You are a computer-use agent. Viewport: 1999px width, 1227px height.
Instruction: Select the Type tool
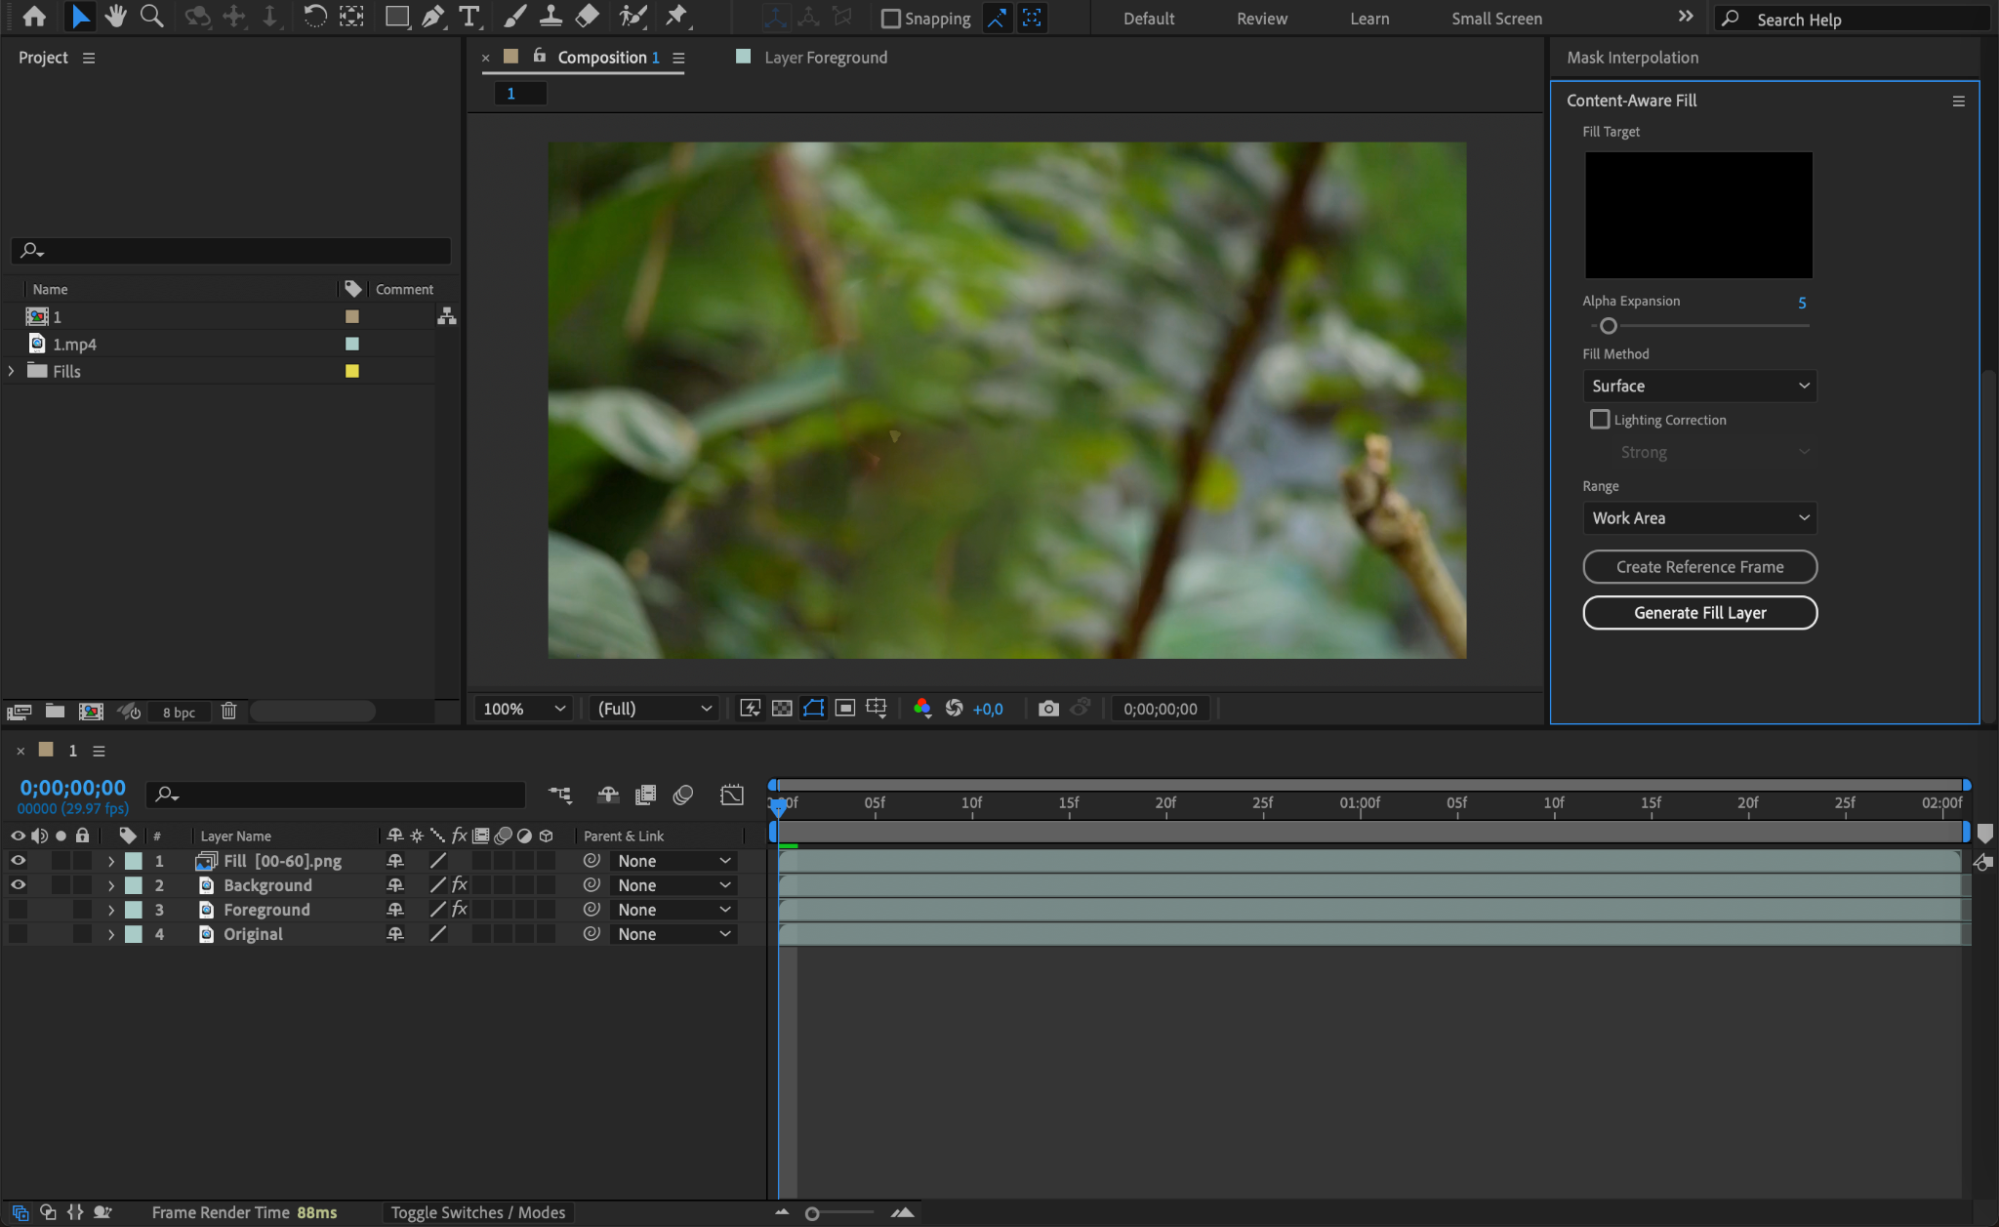[468, 16]
